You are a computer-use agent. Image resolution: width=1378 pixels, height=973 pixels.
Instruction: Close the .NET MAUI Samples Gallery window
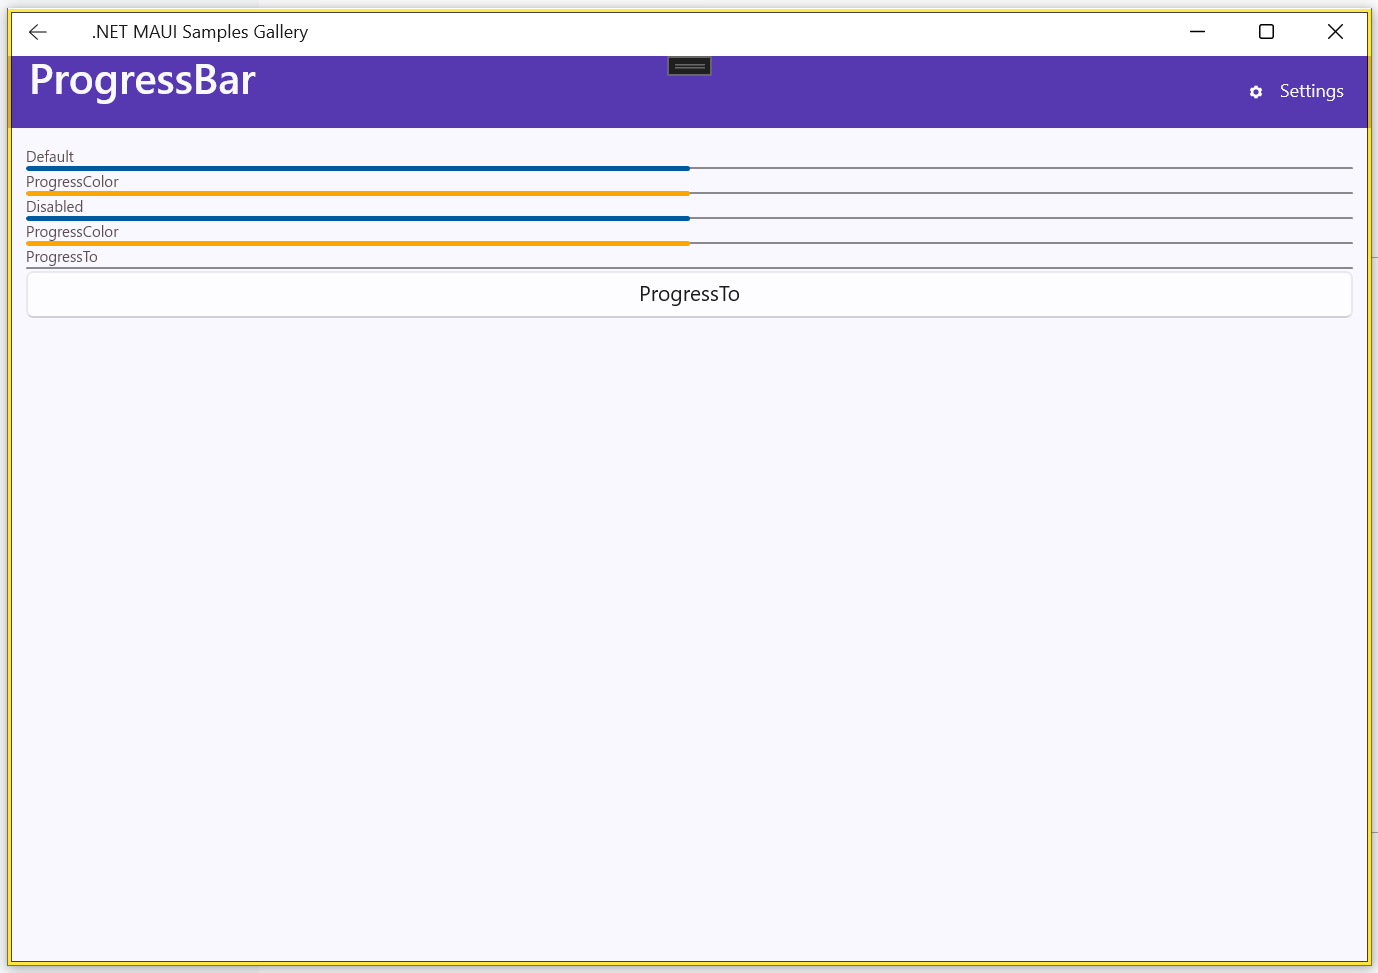tap(1335, 32)
